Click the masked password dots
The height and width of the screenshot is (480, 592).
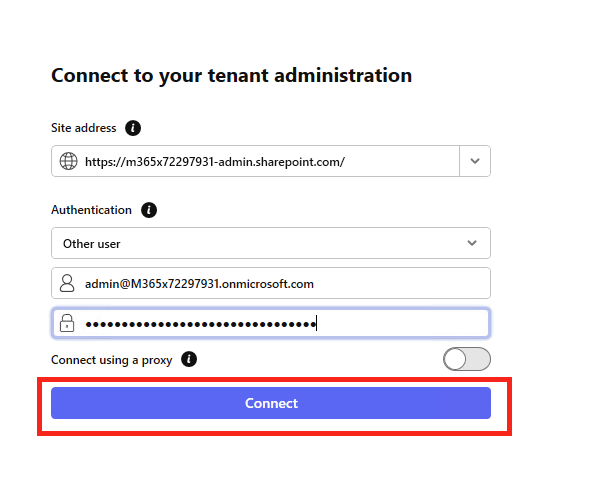pos(200,324)
